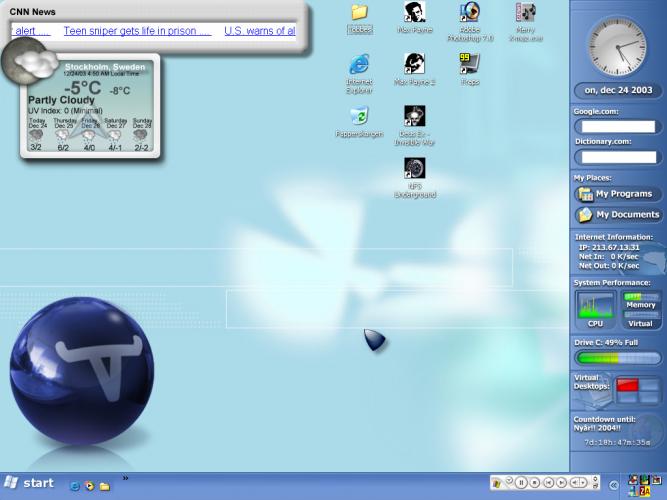
Task: Open the Start menu
Action: pyautogui.click(x=29, y=484)
